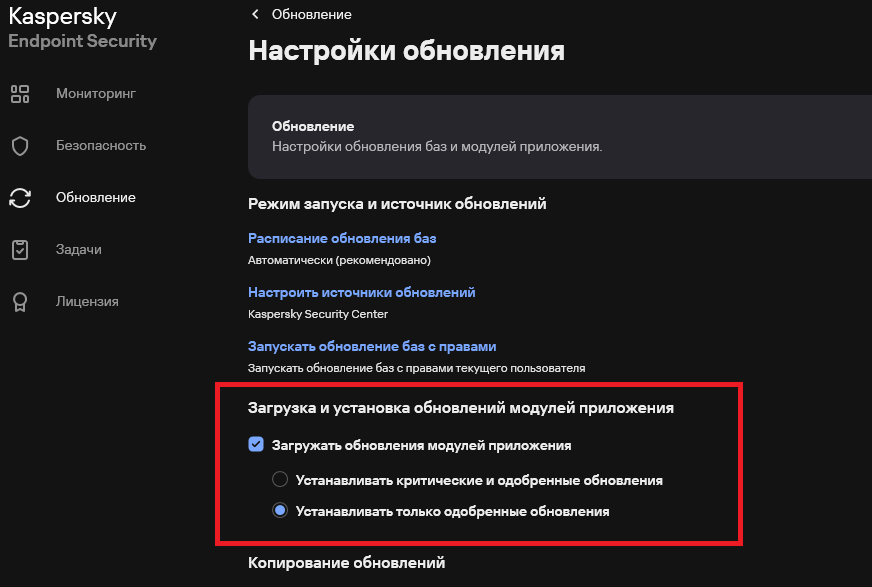Go back via Обновление breadcrumb text
Image resolution: width=872 pixels, height=587 pixels.
pyautogui.click(x=311, y=14)
